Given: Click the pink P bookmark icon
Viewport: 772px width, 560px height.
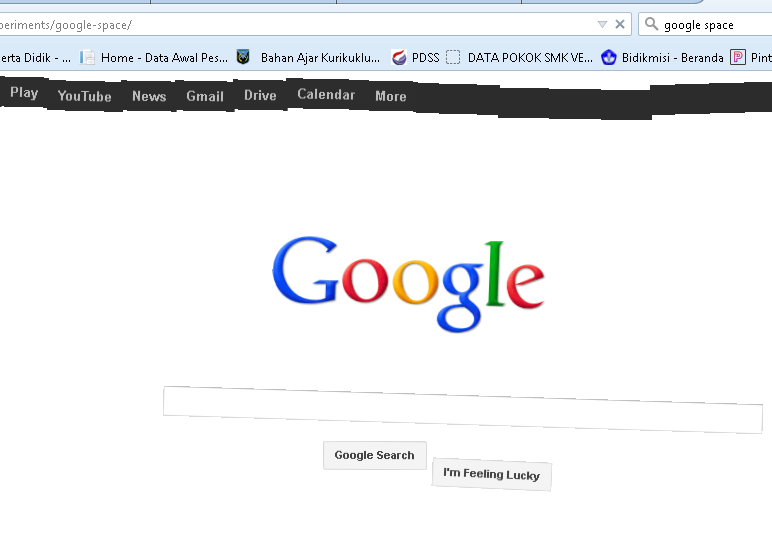Looking at the screenshot, I should 738,58.
